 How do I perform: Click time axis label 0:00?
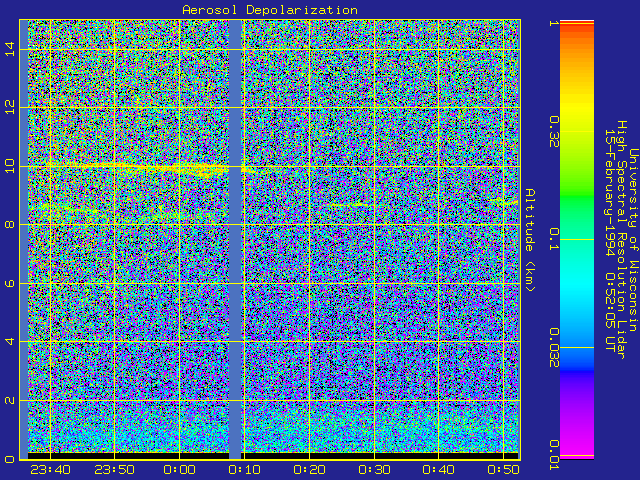click(x=180, y=470)
